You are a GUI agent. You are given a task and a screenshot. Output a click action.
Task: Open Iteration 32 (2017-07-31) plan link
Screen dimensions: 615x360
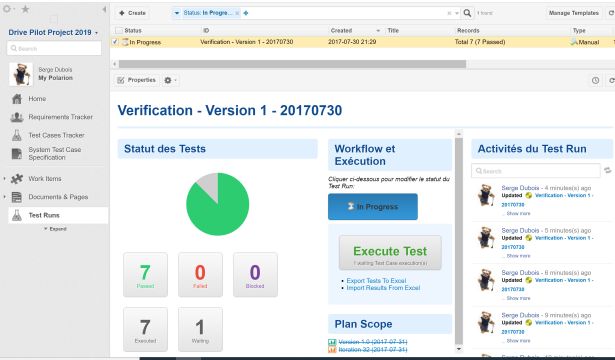(x=373, y=349)
